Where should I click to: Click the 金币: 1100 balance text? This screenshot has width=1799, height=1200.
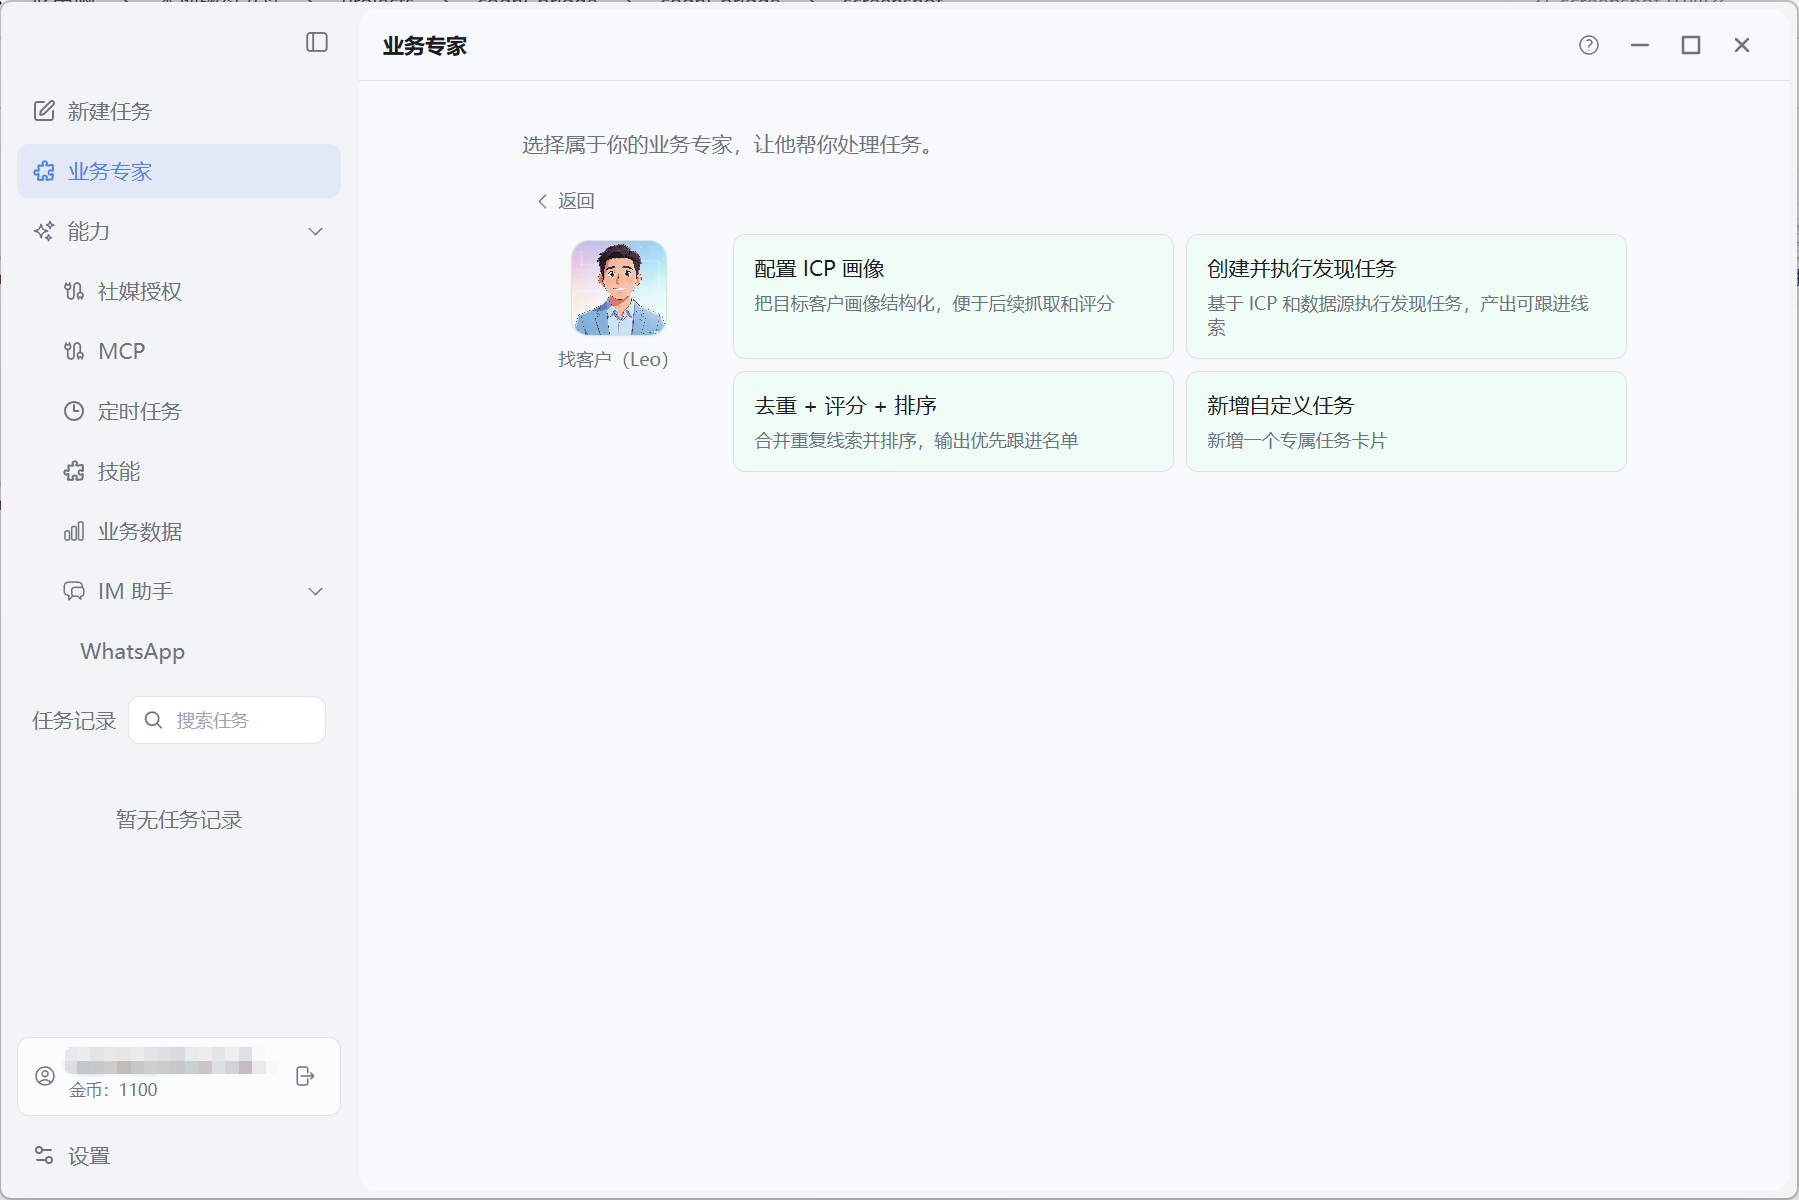(x=113, y=1090)
